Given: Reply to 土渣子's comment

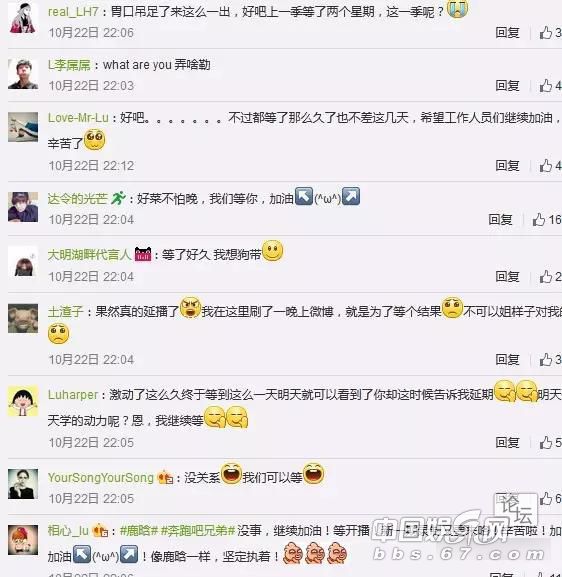Looking at the screenshot, I should pos(507,360).
